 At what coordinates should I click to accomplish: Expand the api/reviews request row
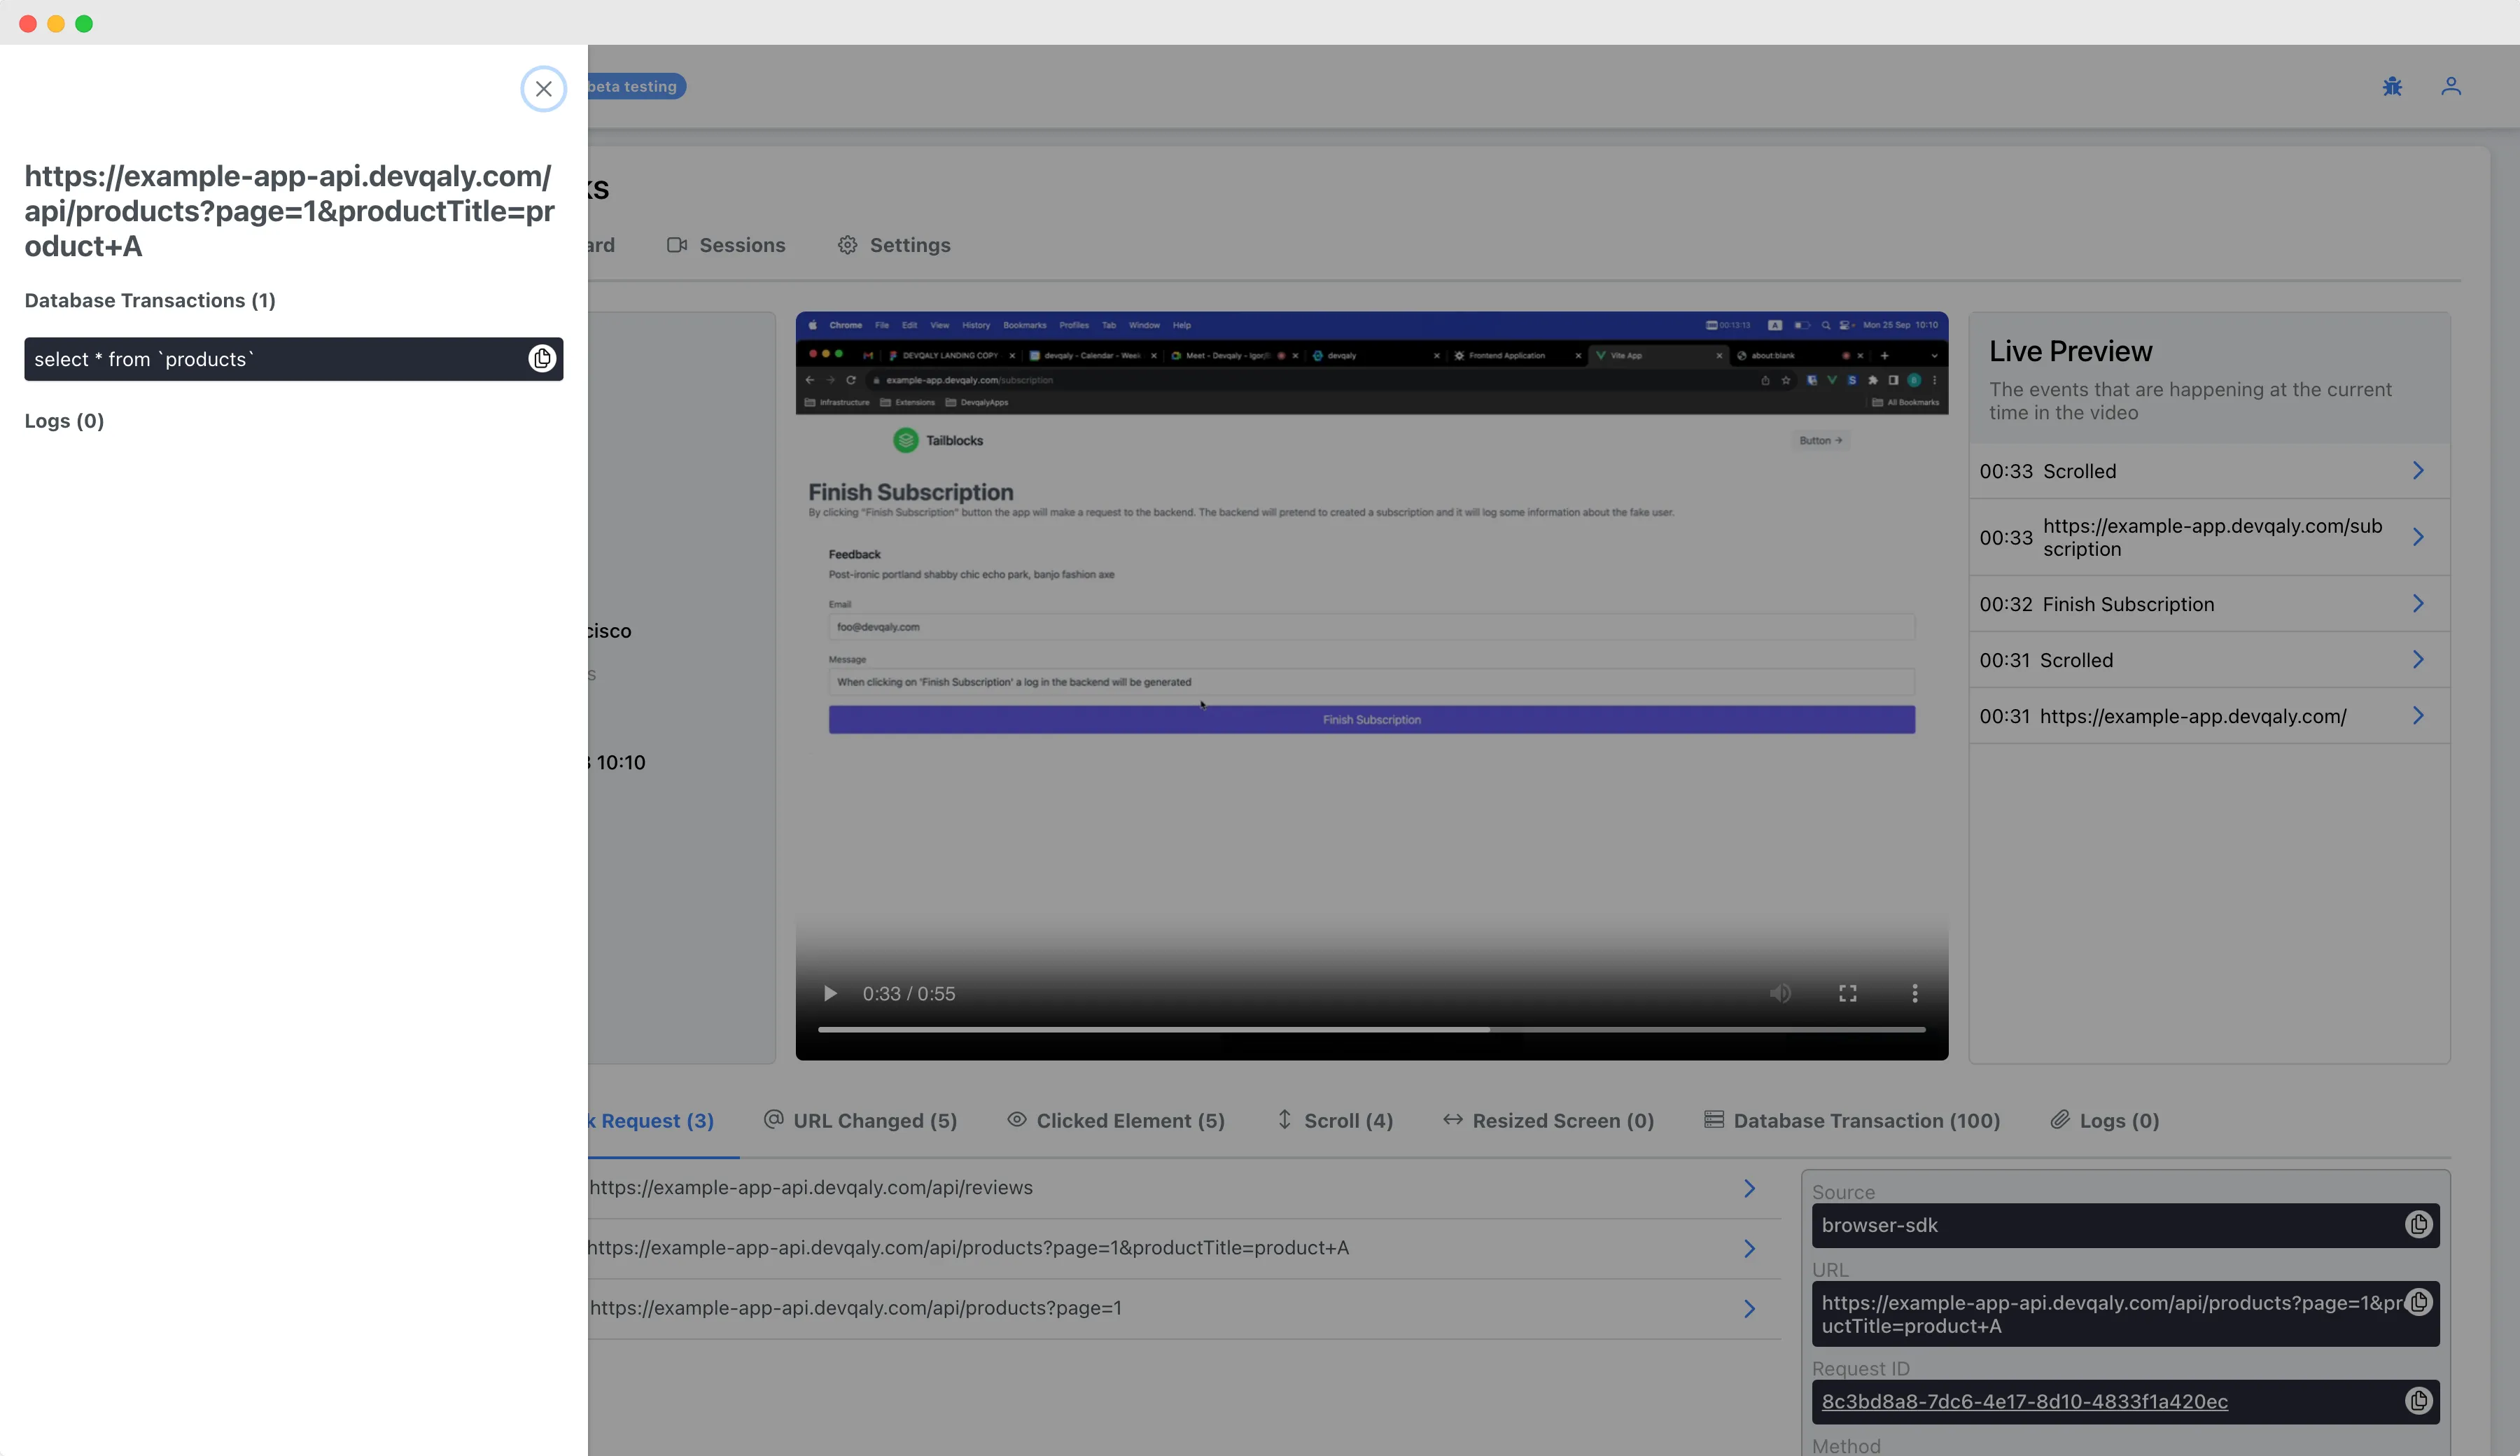[x=1748, y=1188]
